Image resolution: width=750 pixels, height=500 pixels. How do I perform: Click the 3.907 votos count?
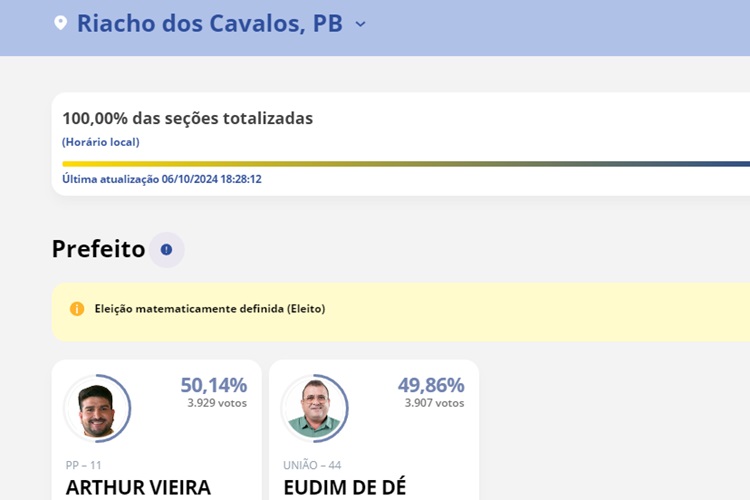(434, 403)
